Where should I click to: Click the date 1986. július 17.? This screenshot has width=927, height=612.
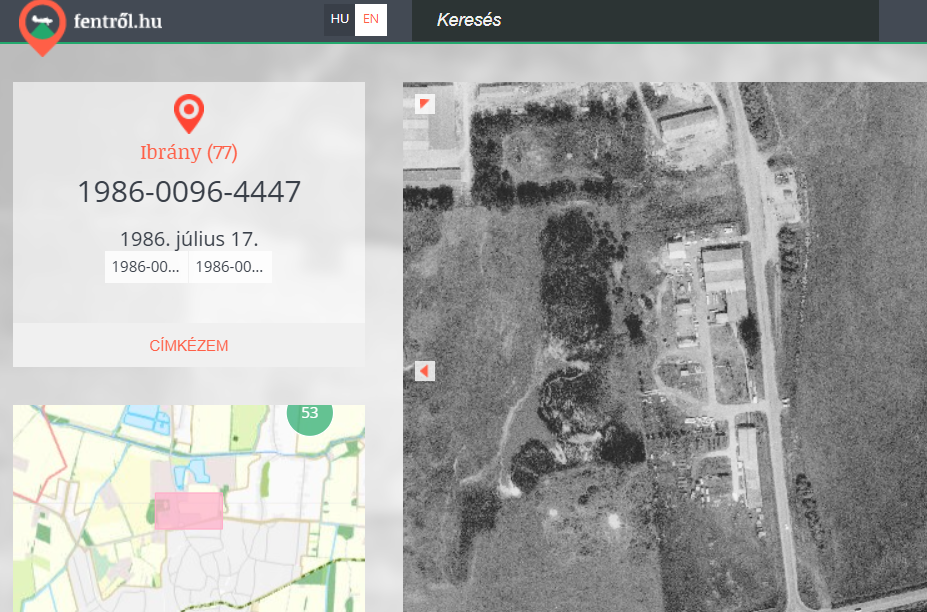189,239
